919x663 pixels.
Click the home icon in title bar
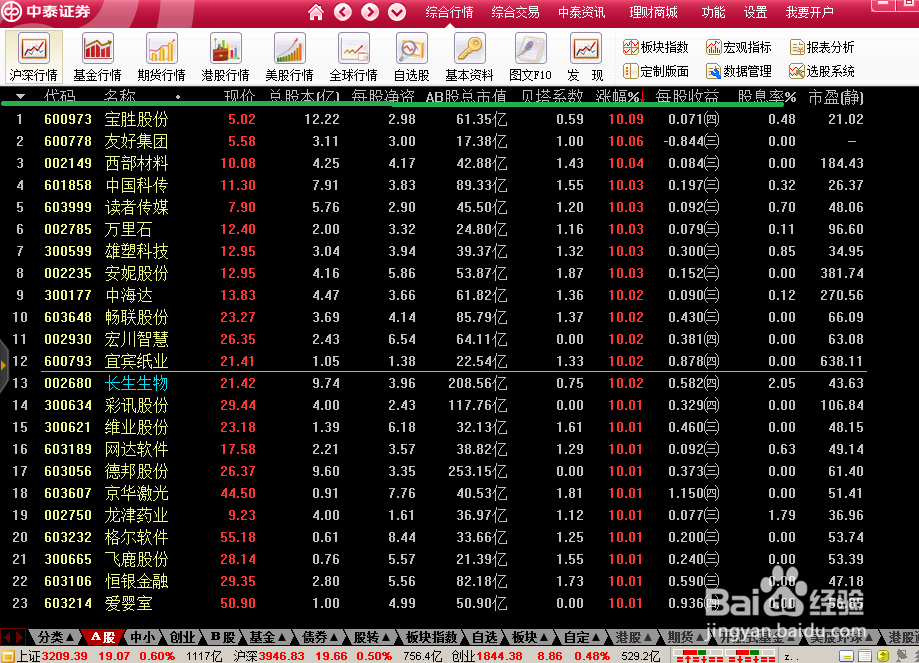tap(315, 12)
